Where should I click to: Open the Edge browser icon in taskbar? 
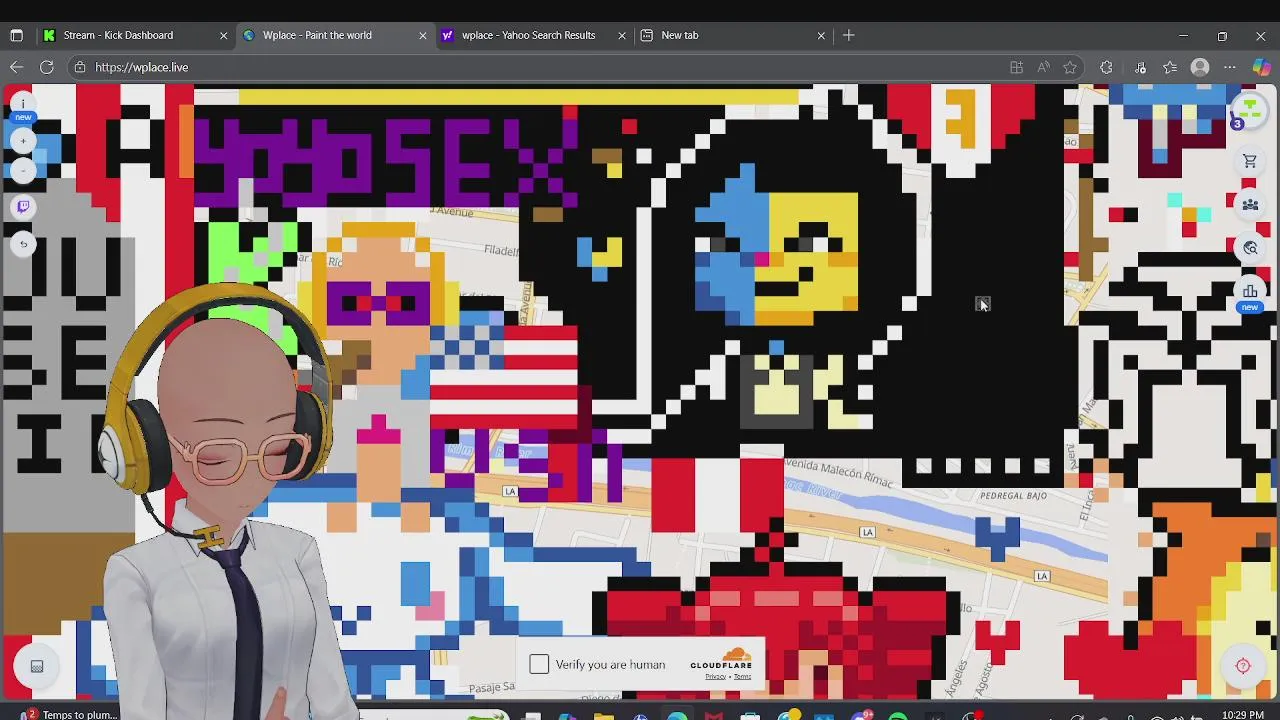click(677, 716)
